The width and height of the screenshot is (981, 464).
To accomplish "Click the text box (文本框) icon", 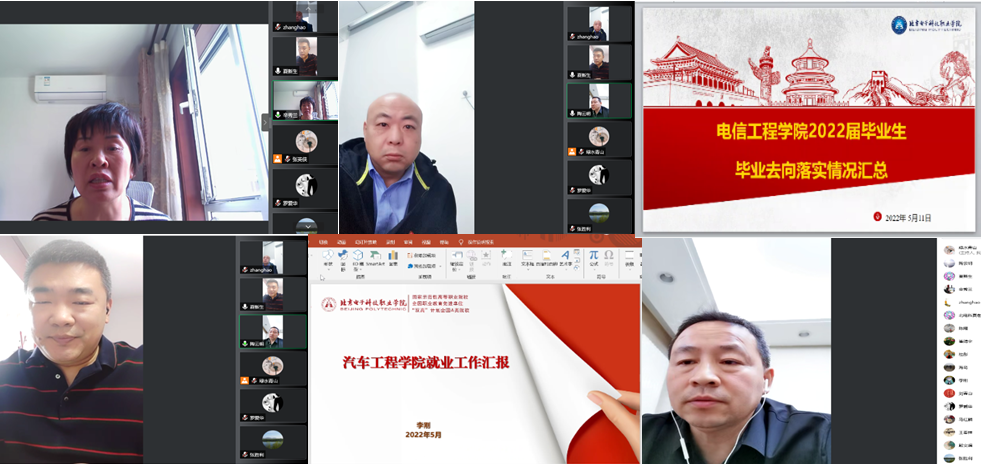I will (527, 258).
